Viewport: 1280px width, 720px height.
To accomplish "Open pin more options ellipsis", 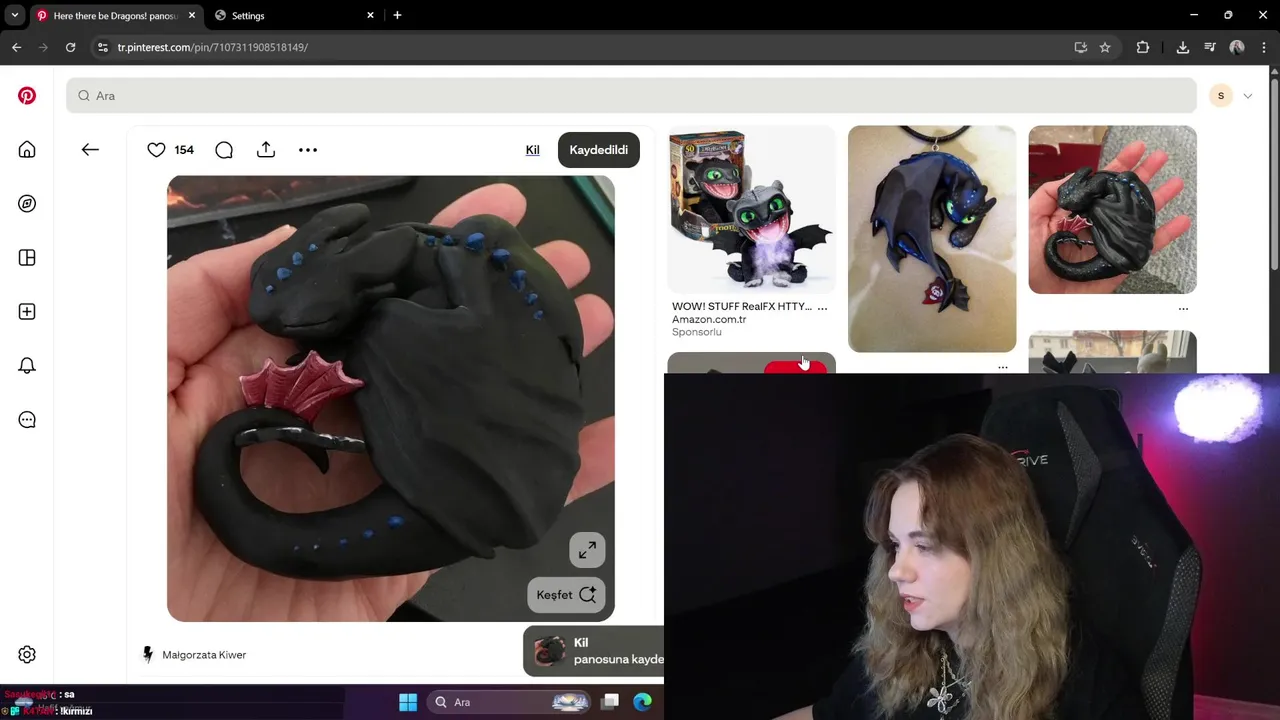I will (x=308, y=150).
